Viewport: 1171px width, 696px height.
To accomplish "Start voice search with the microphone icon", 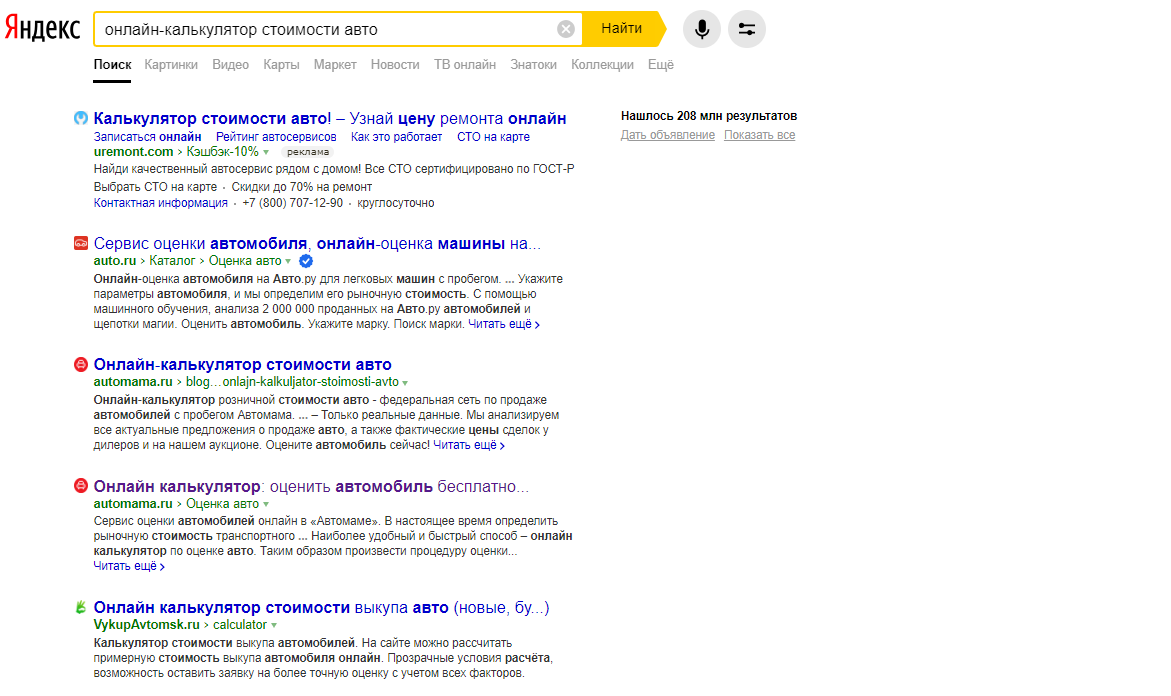I will click(702, 29).
